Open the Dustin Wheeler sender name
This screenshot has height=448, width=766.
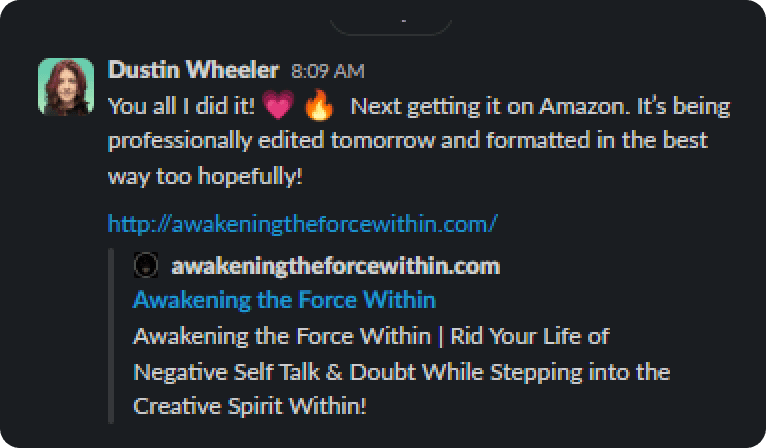pyautogui.click(x=193, y=70)
